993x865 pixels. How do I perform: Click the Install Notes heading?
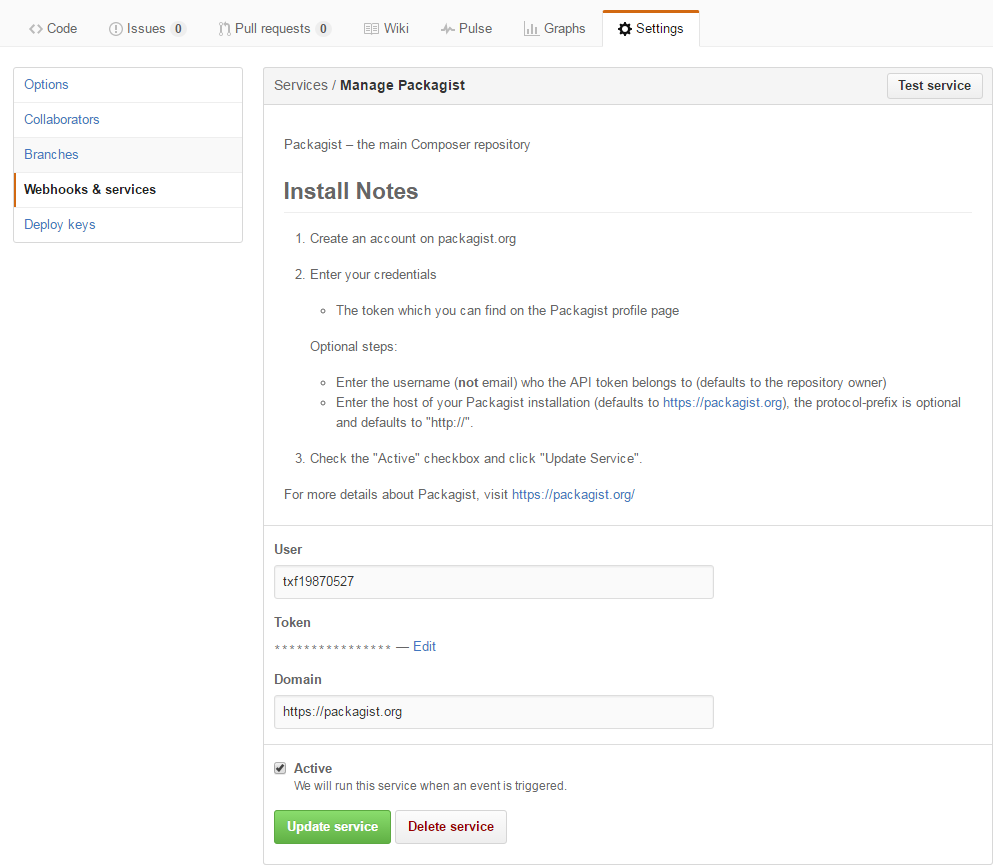[350, 191]
